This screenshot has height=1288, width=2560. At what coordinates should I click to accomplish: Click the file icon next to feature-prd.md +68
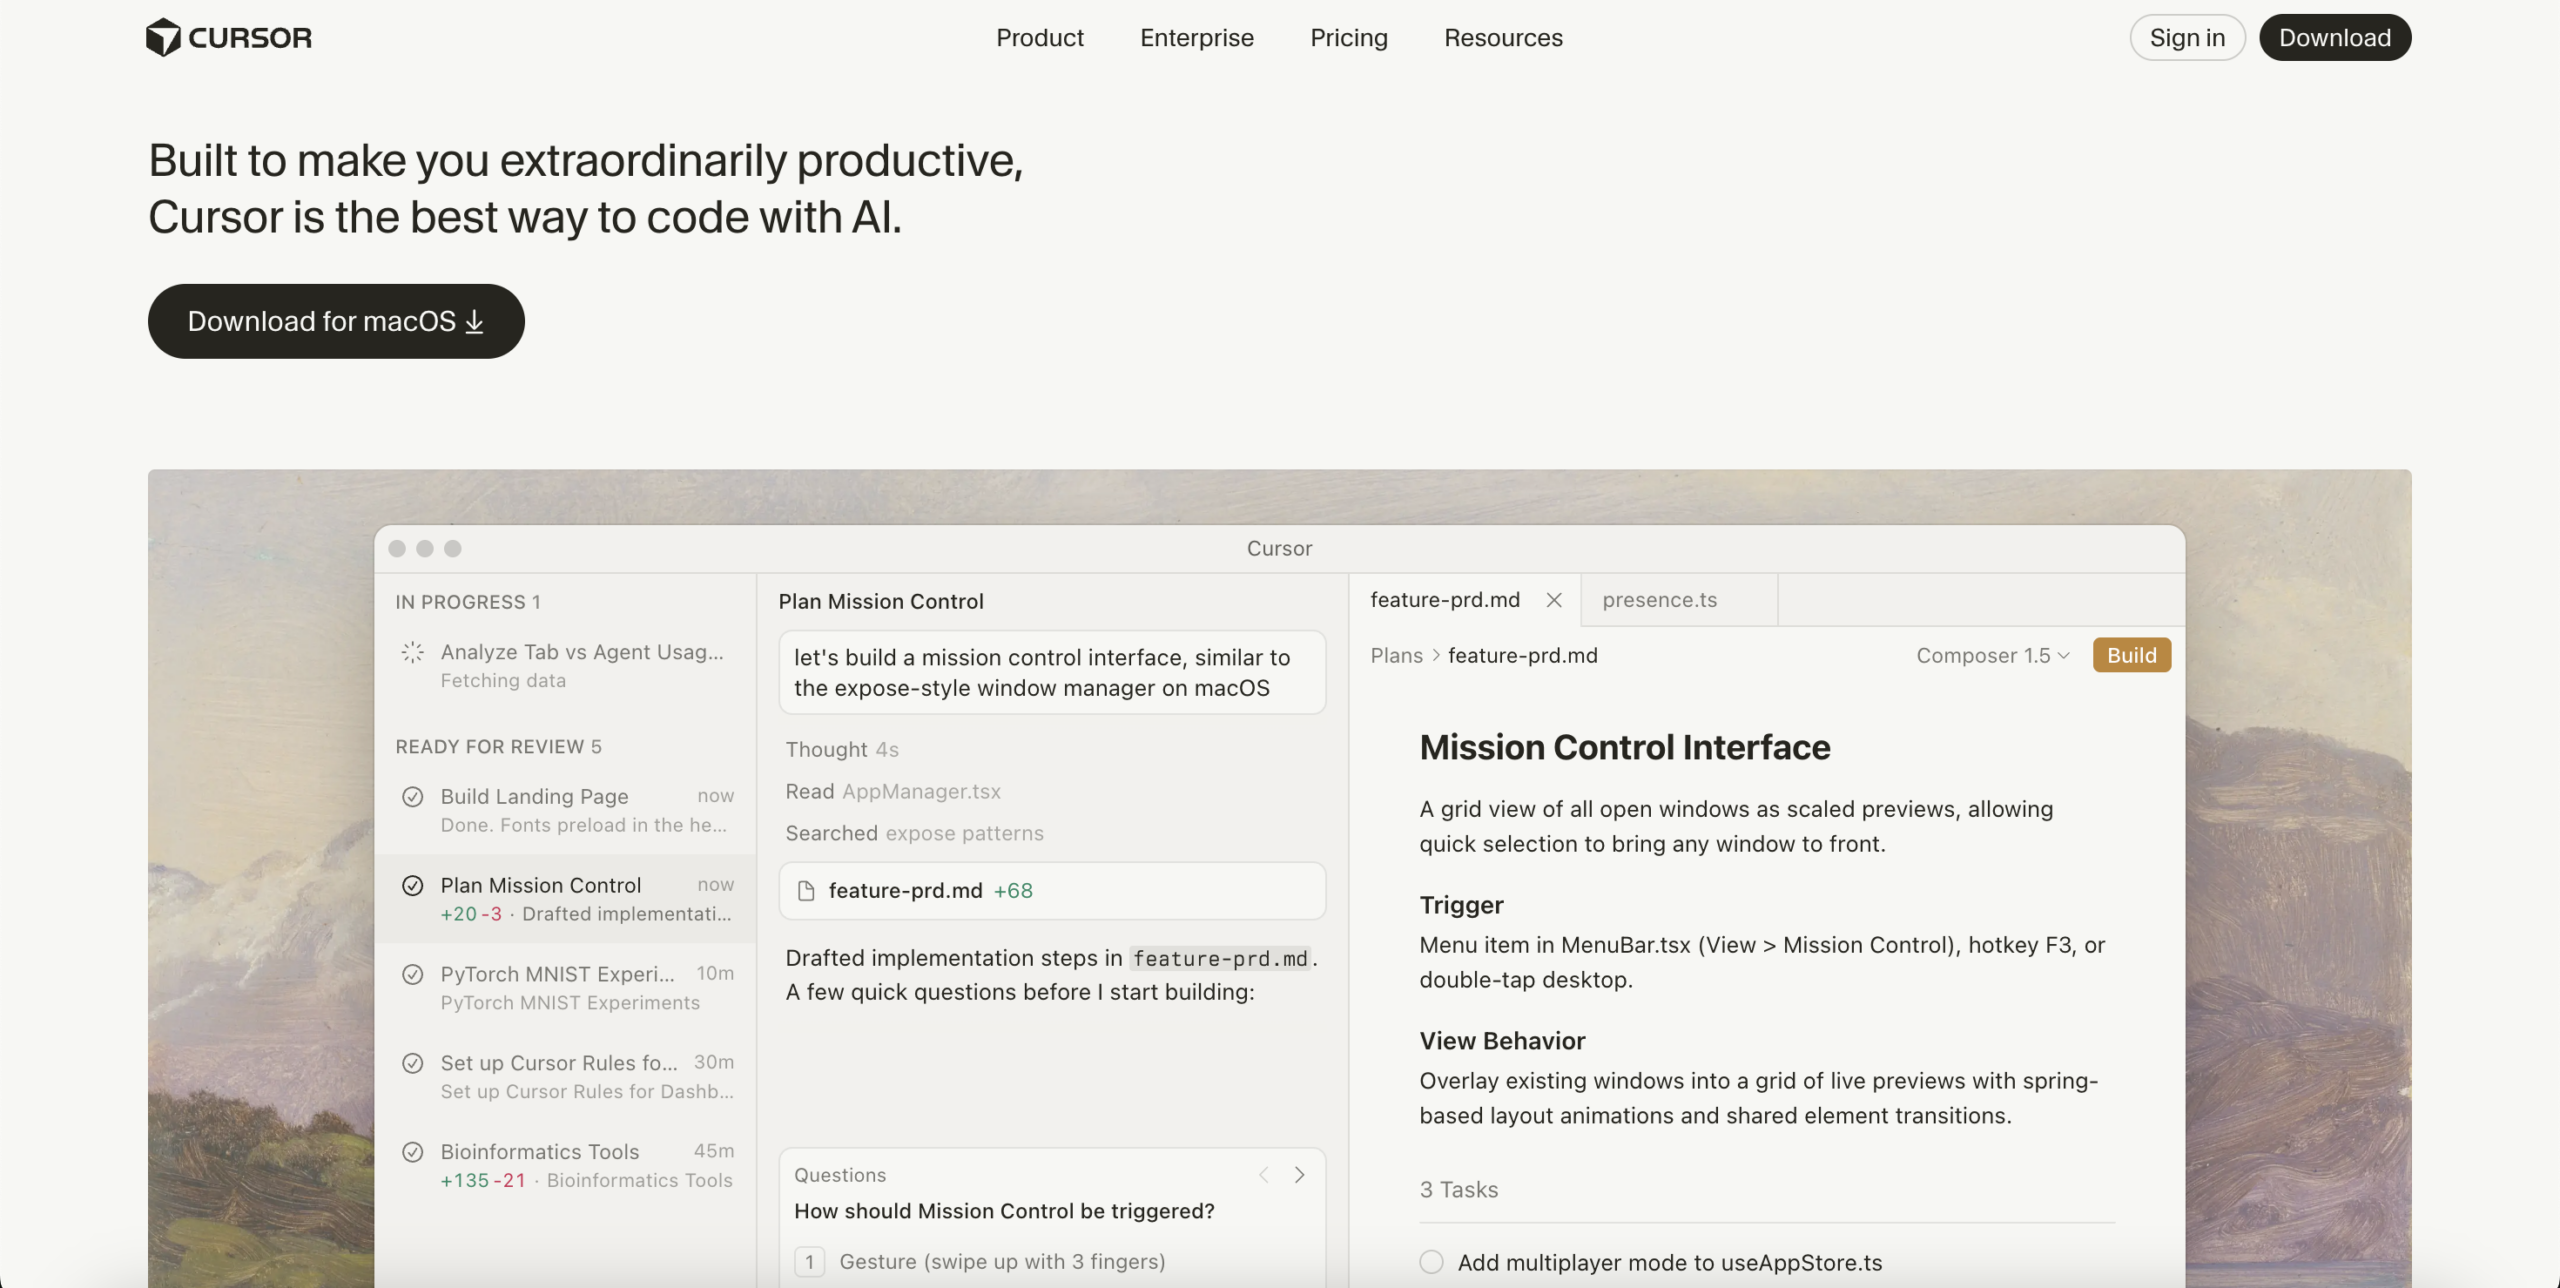[x=806, y=891]
